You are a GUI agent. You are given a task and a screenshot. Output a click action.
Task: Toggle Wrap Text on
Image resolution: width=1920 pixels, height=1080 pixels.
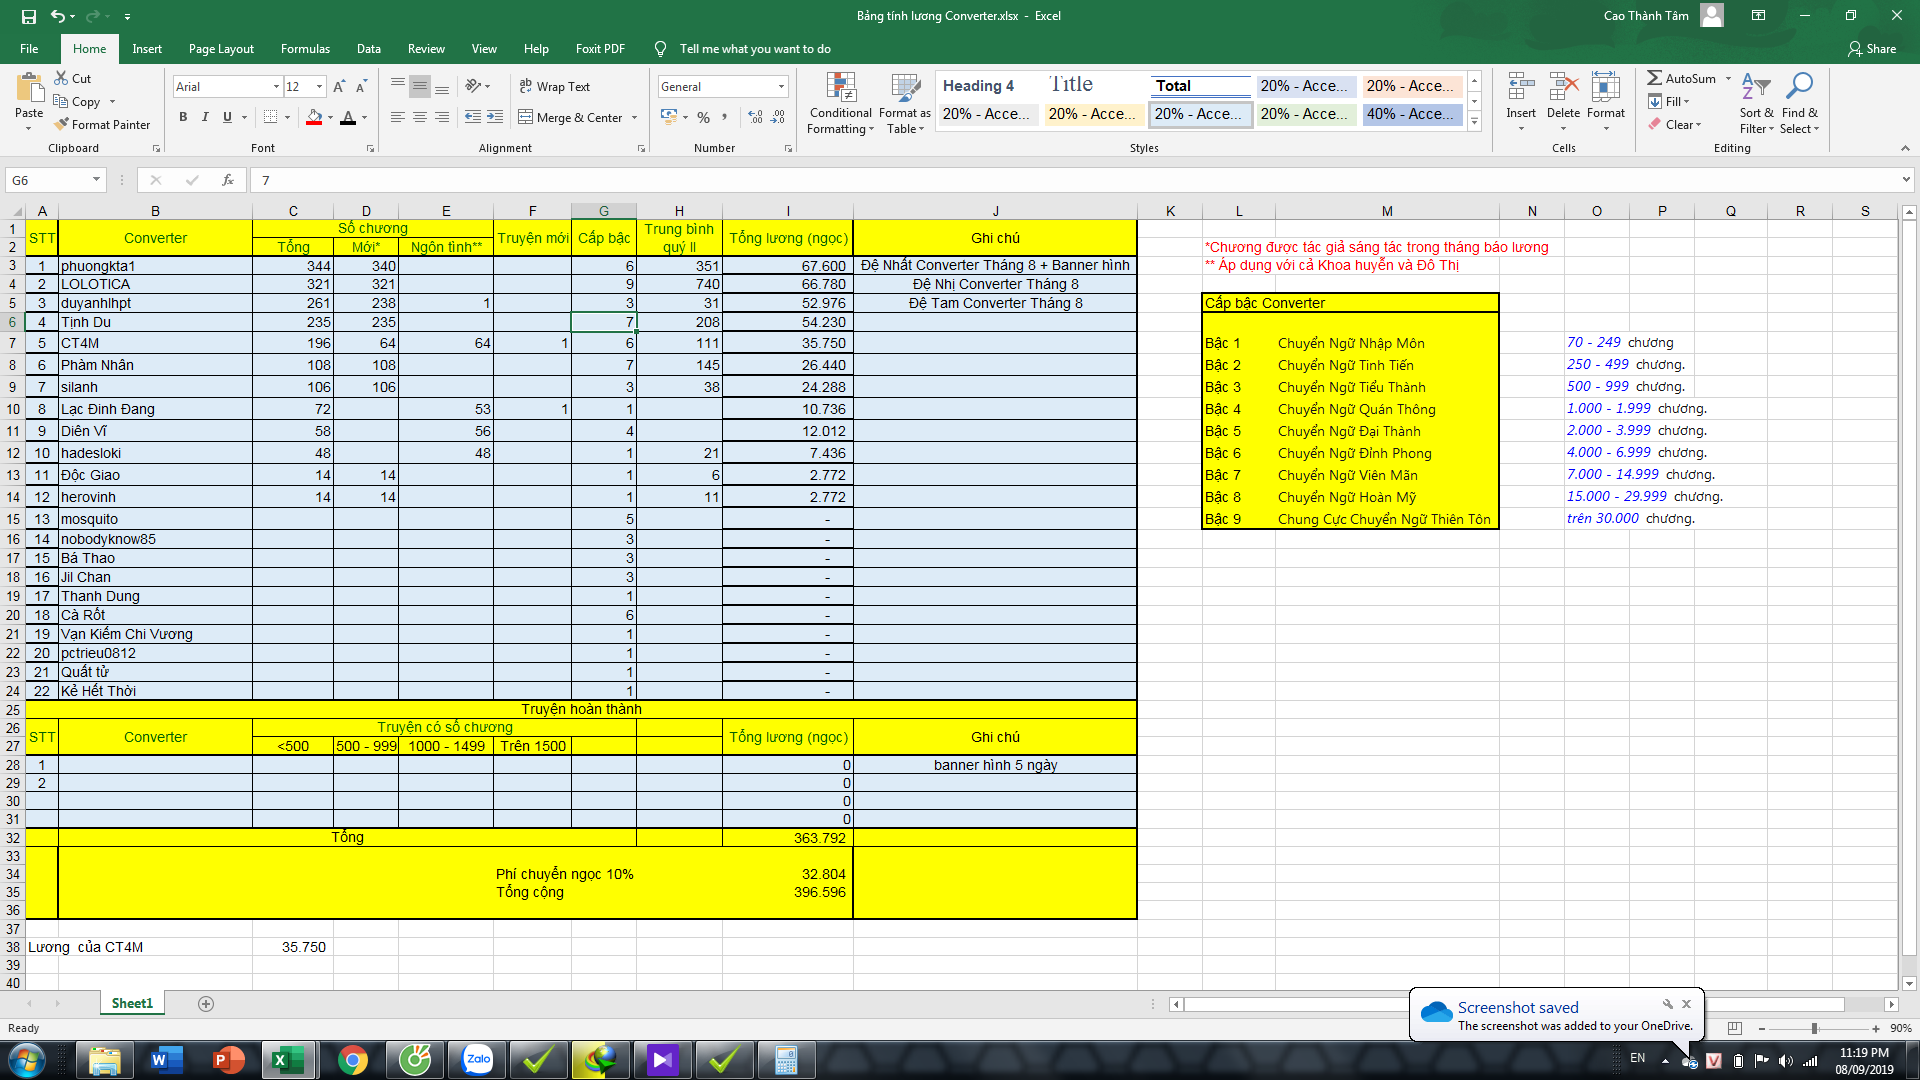(554, 87)
